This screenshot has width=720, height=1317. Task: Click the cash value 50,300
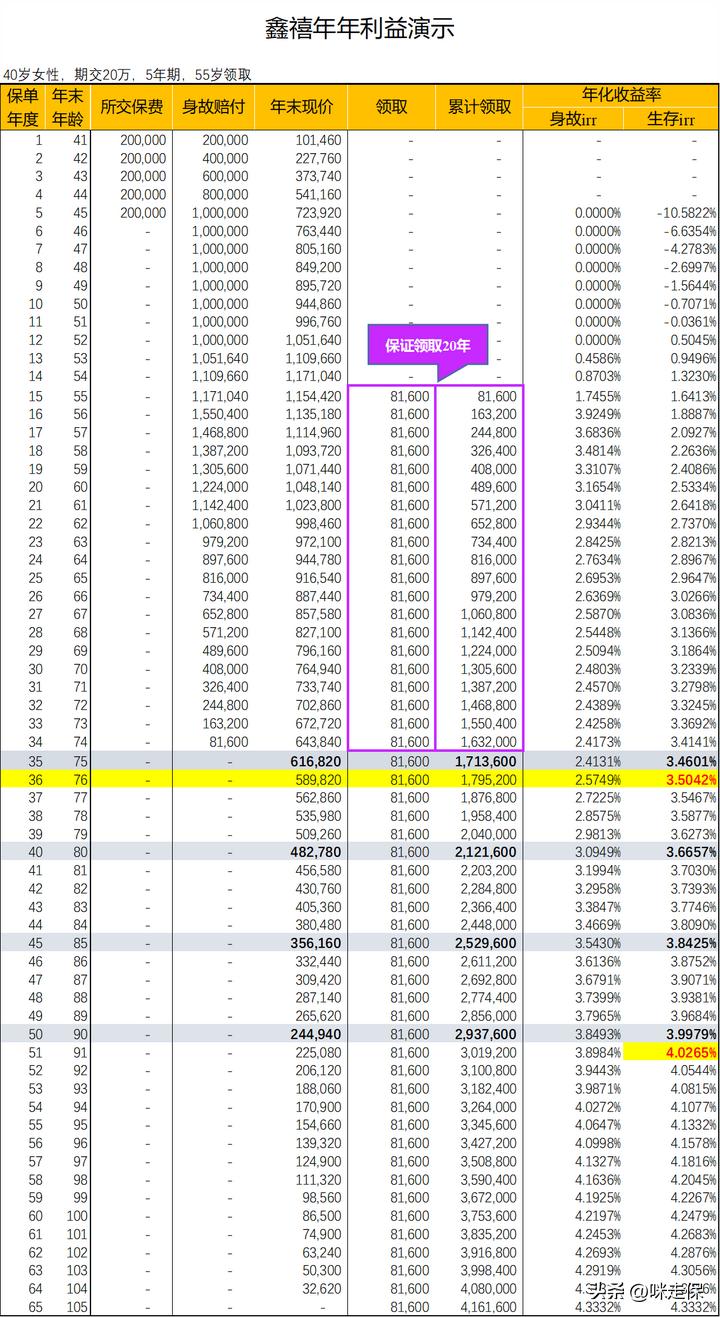(322, 1271)
